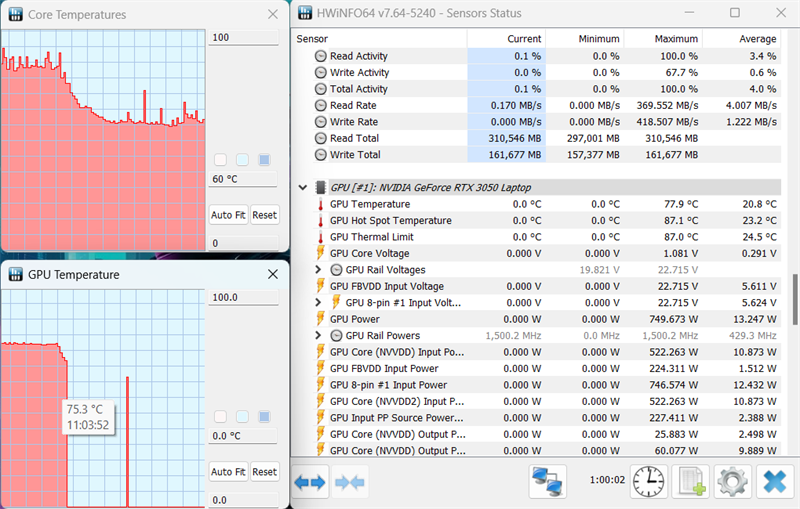The width and height of the screenshot is (800, 509).
Task: Close sensors with the blue X icon
Action: [775, 481]
